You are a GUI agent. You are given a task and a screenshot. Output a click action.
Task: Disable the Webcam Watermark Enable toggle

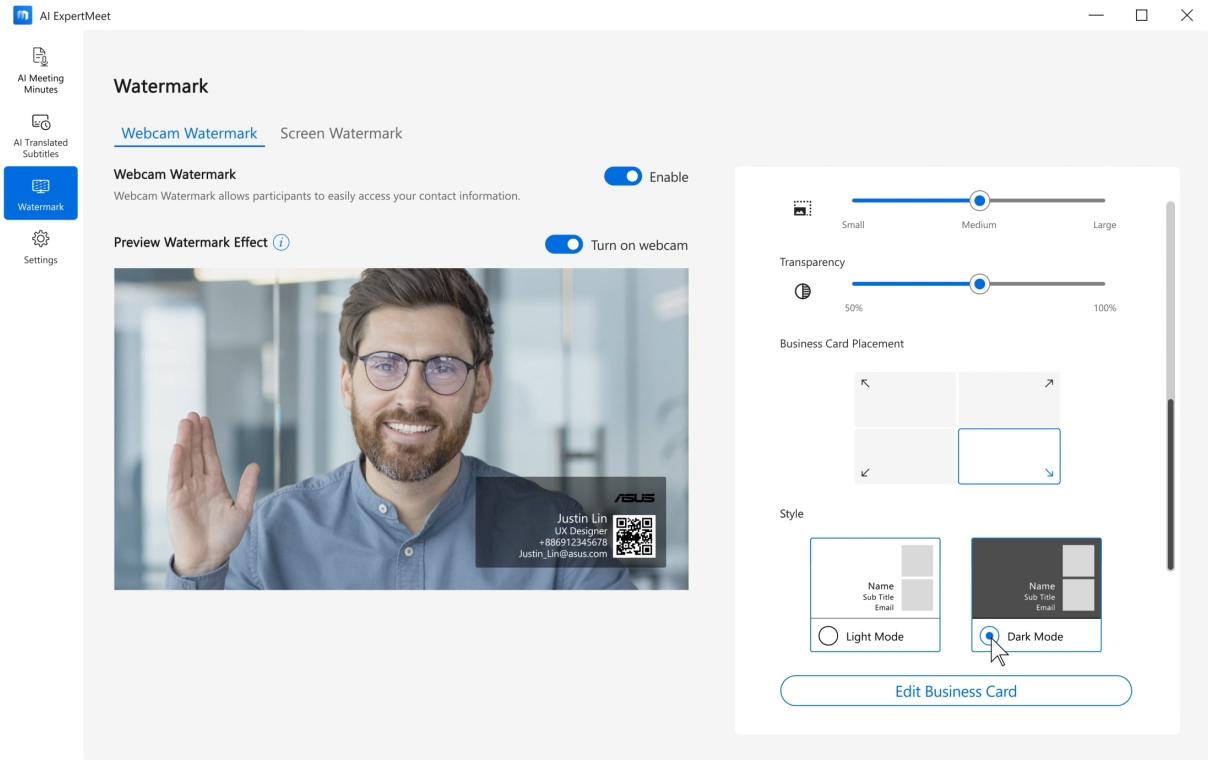(623, 177)
